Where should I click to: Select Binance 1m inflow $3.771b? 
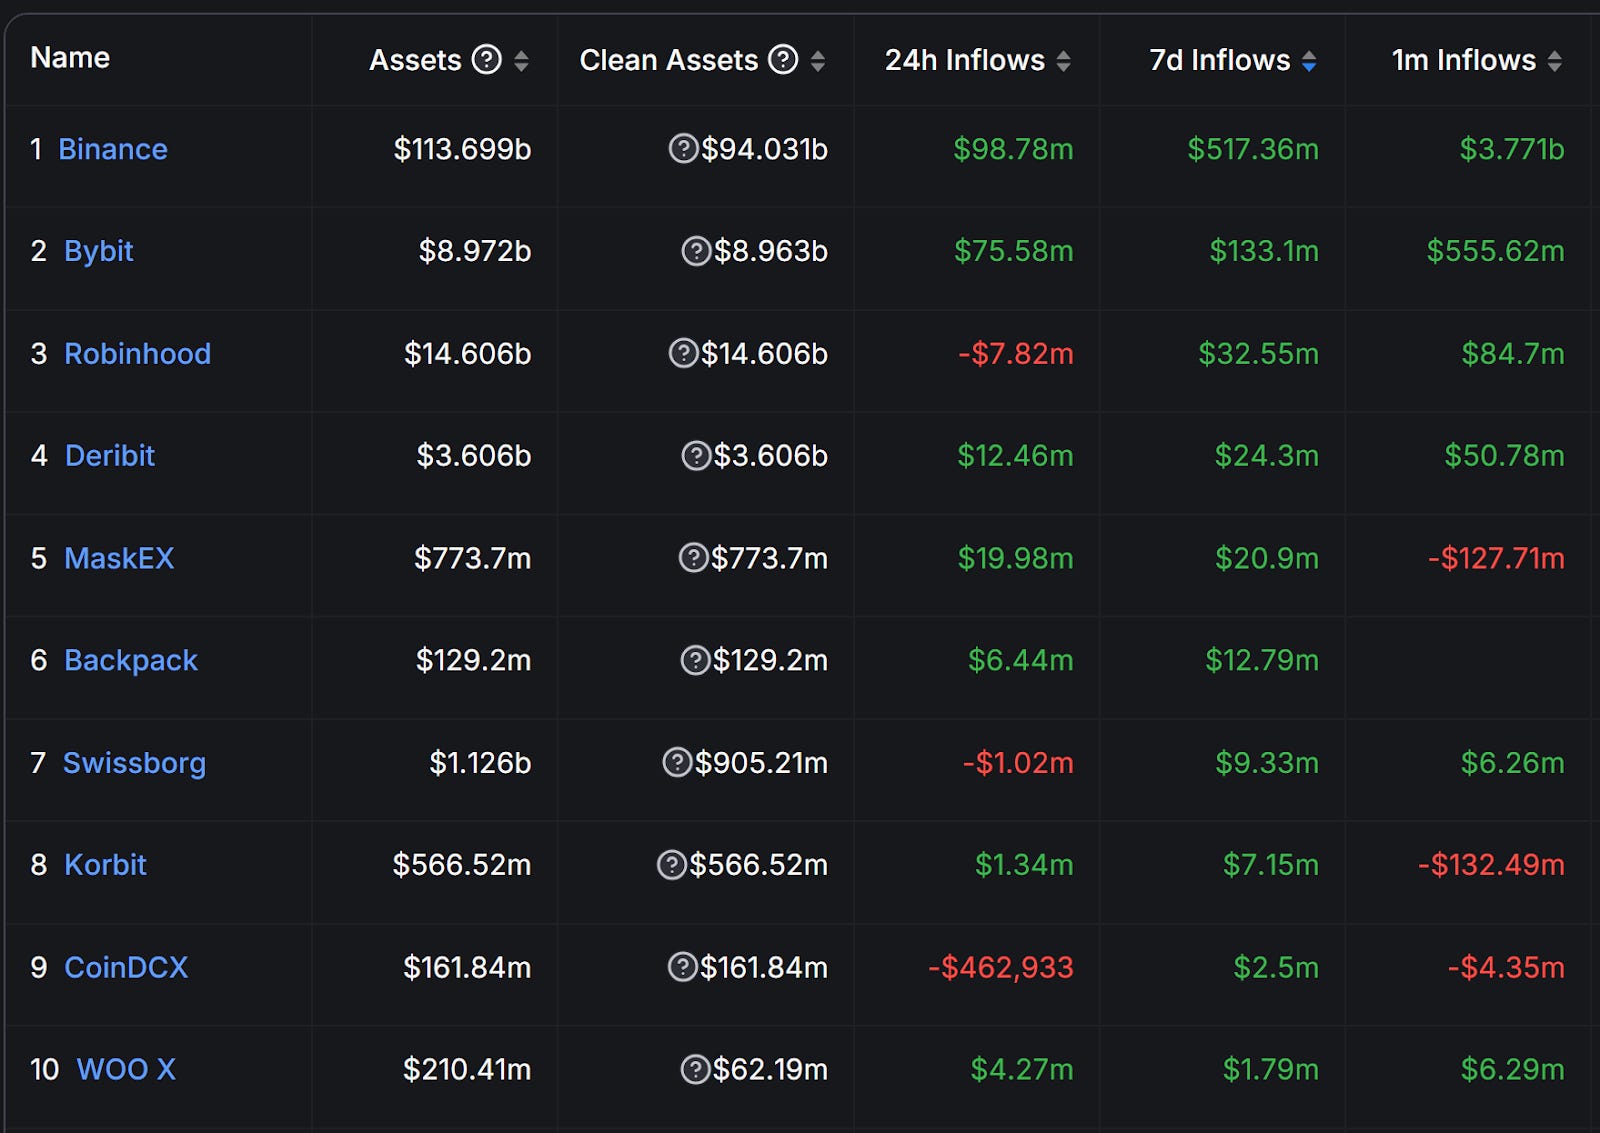click(1512, 149)
